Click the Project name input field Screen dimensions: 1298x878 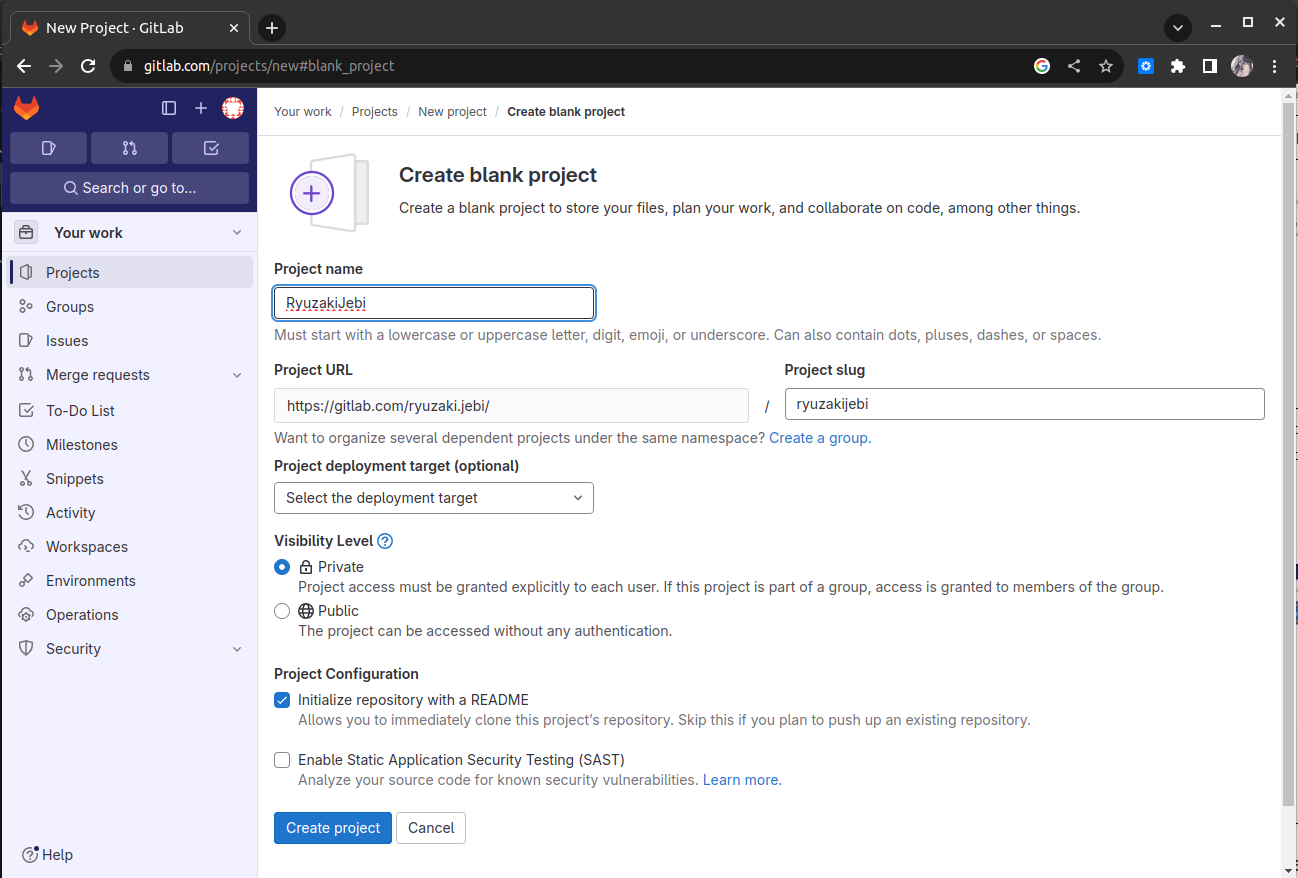434,303
